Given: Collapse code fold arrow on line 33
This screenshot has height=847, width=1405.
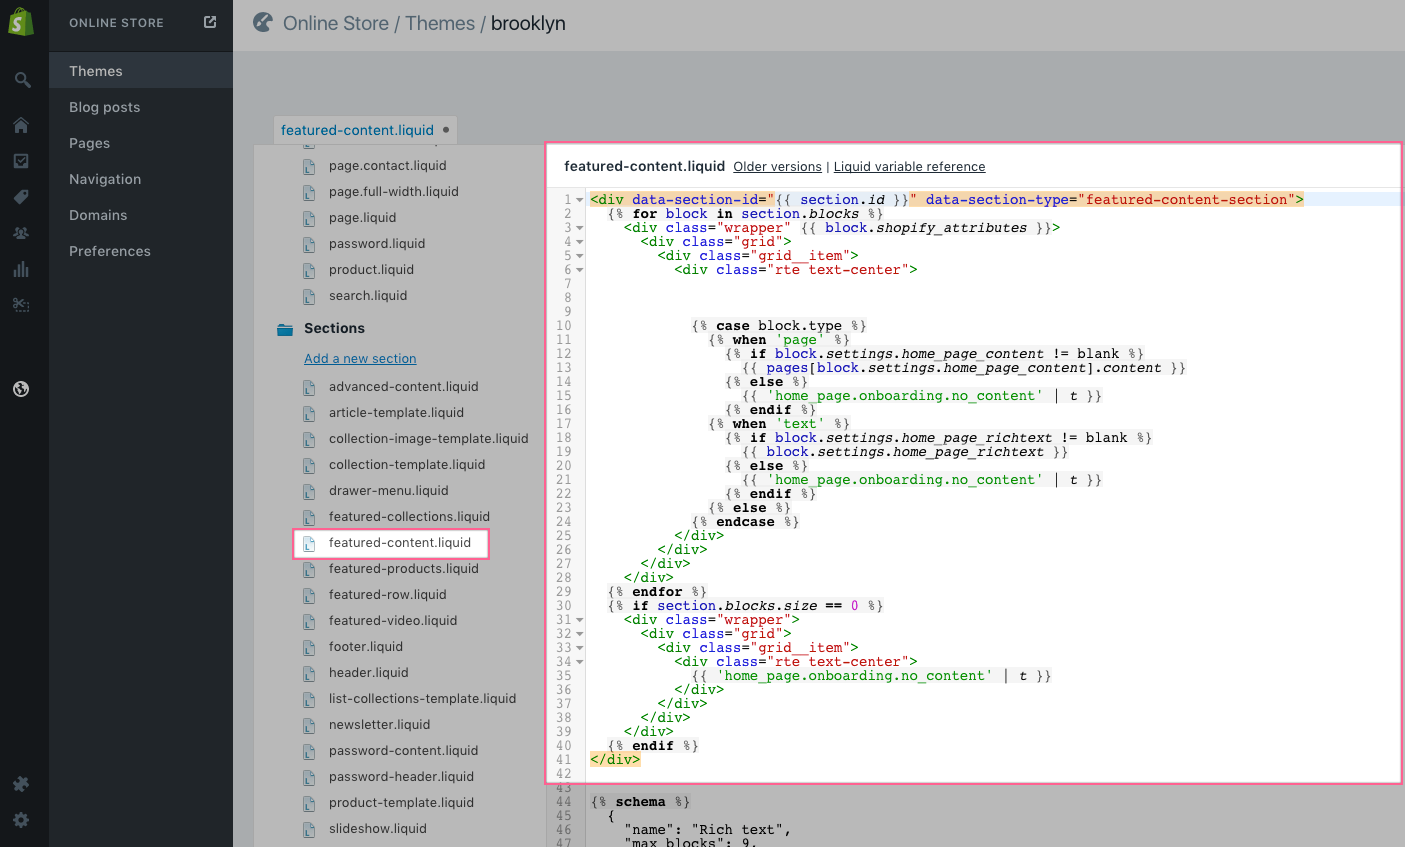Looking at the screenshot, I should click(x=580, y=648).
